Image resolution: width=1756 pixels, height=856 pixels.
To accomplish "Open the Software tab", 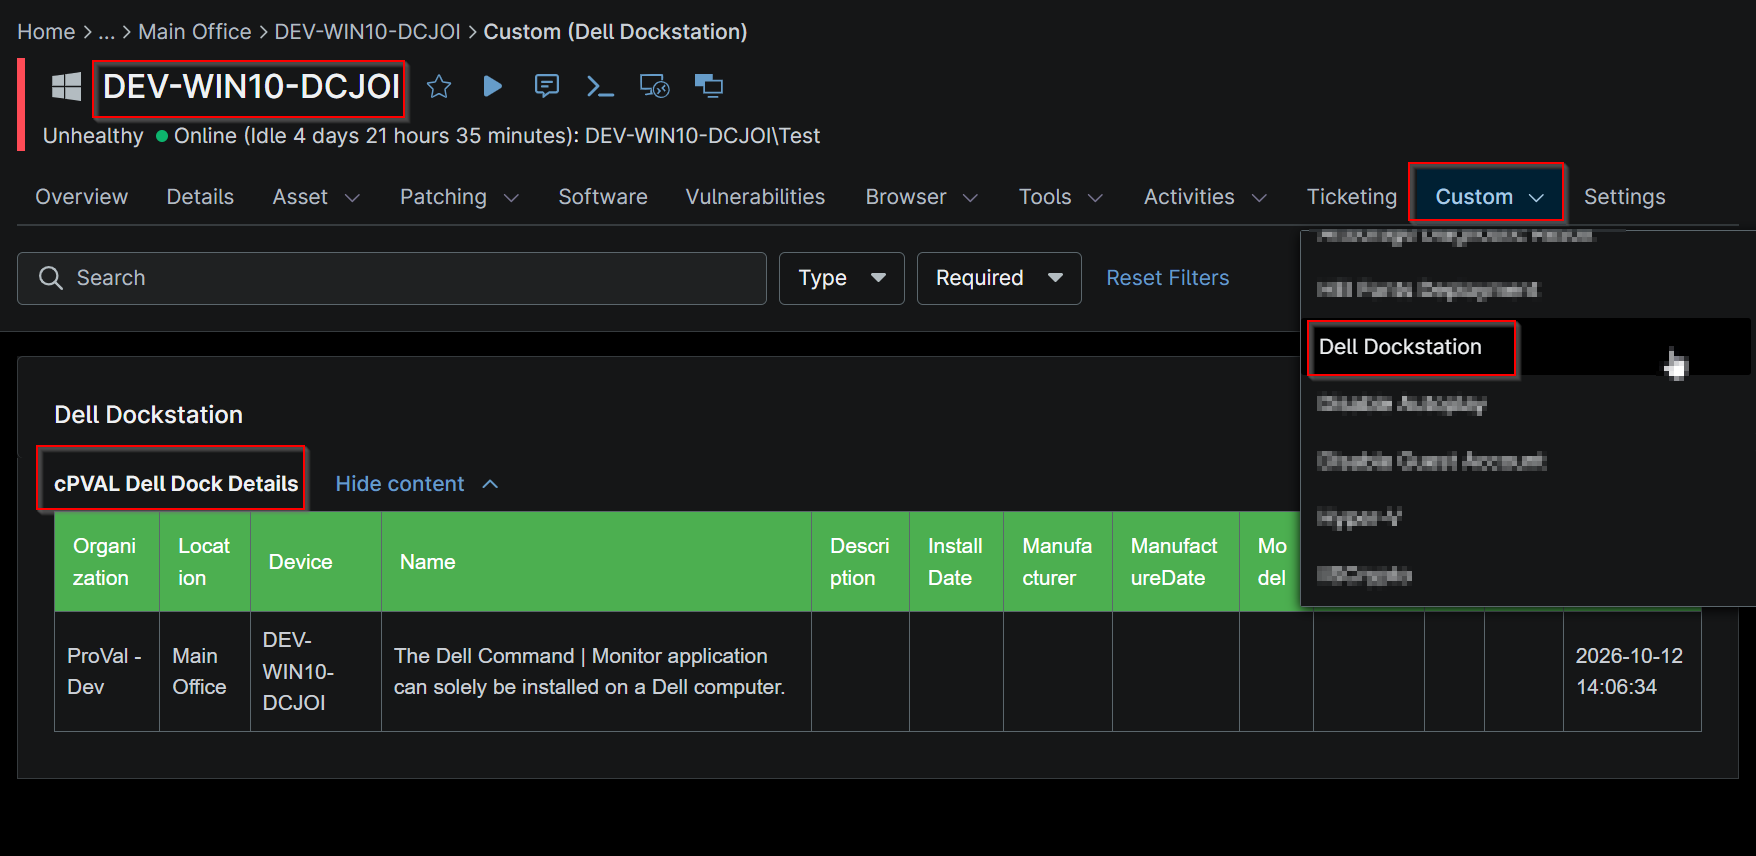I will click(x=603, y=197).
